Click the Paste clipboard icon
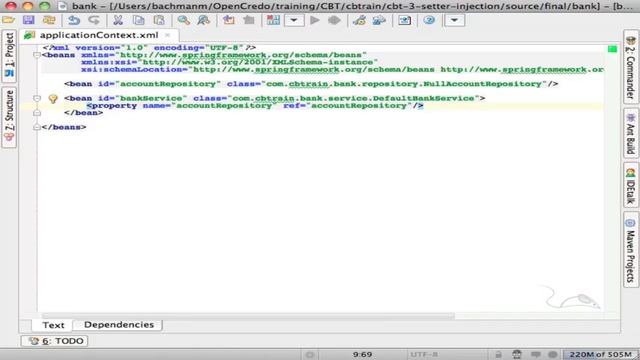The image size is (640, 360). point(159,20)
